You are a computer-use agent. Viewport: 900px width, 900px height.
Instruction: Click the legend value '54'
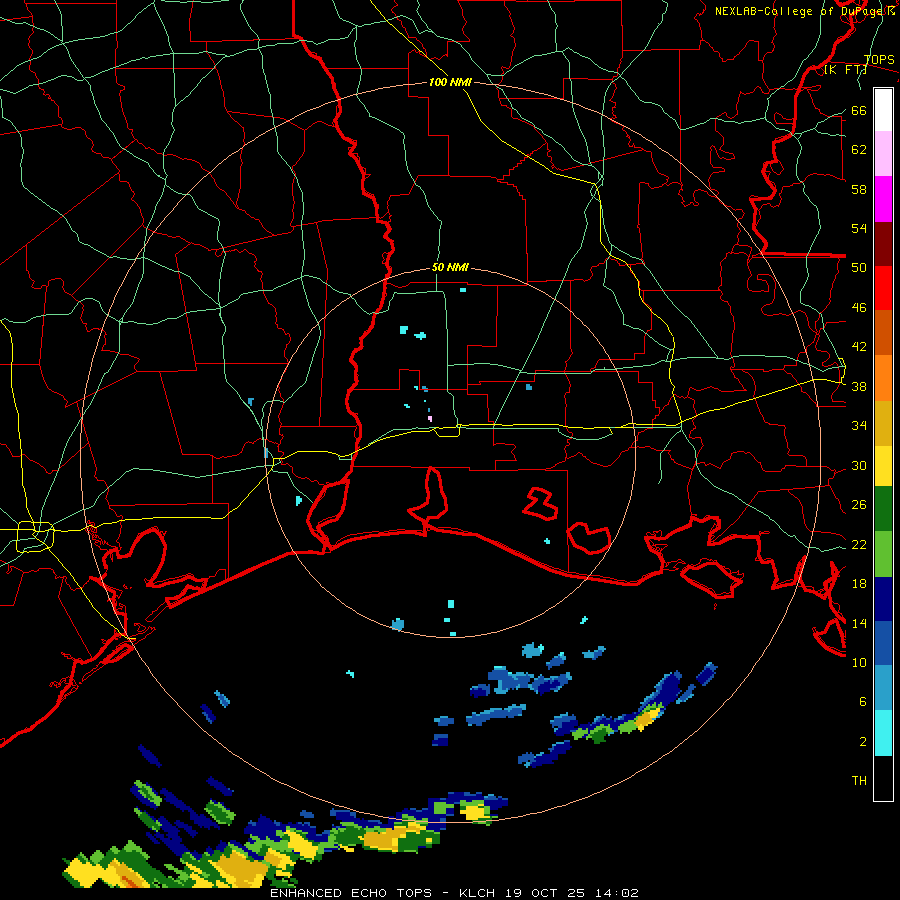[859, 228]
